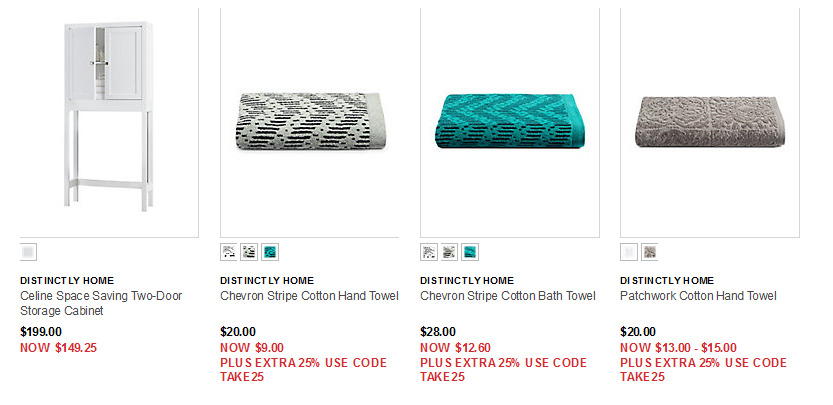Click the NOW $149.25 sale price

(x=58, y=348)
